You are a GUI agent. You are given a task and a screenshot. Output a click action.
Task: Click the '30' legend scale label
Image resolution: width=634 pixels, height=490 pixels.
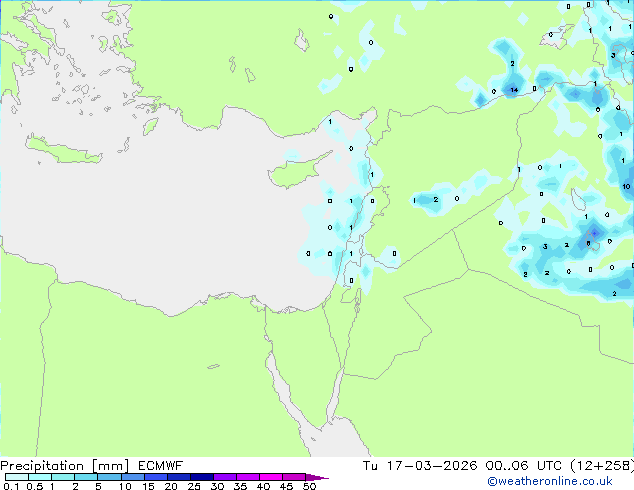(x=217, y=486)
